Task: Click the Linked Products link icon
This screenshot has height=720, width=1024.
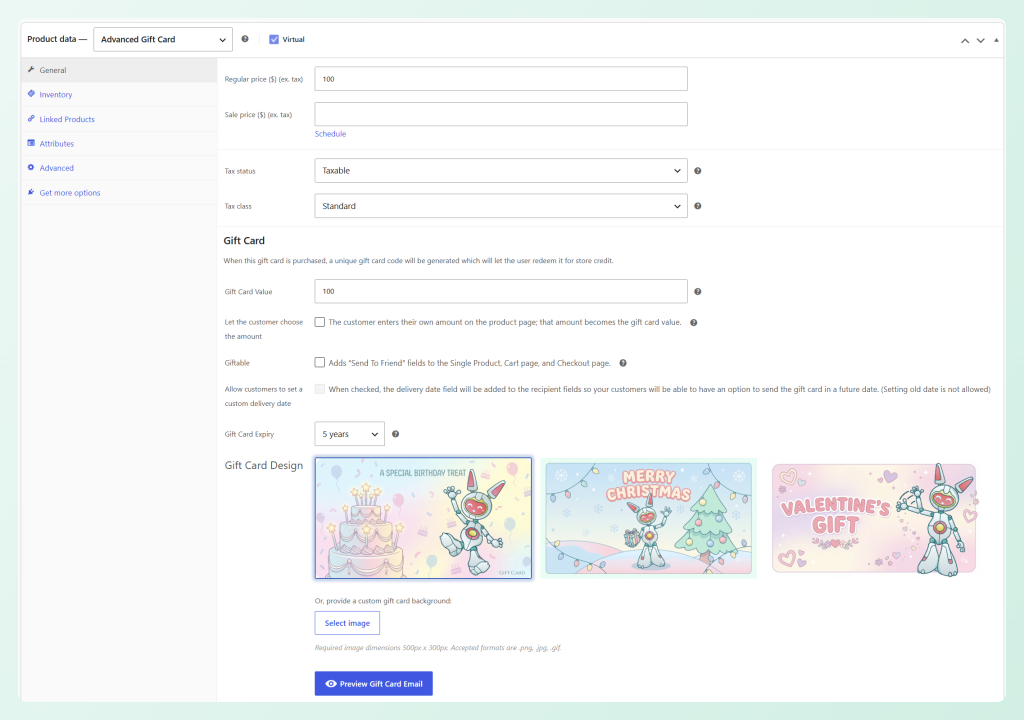Action: (x=31, y=119)
